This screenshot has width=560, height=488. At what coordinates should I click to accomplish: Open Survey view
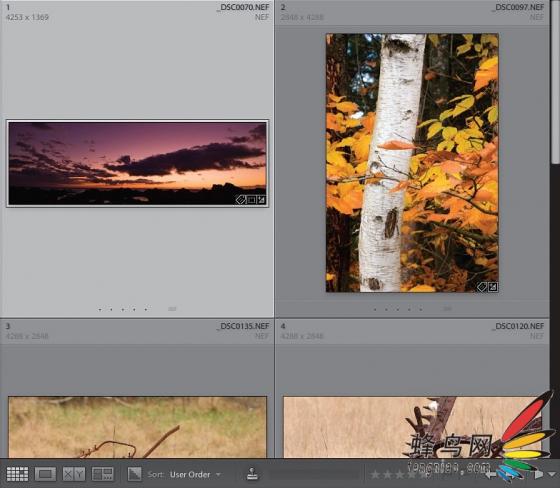(102, 474)
